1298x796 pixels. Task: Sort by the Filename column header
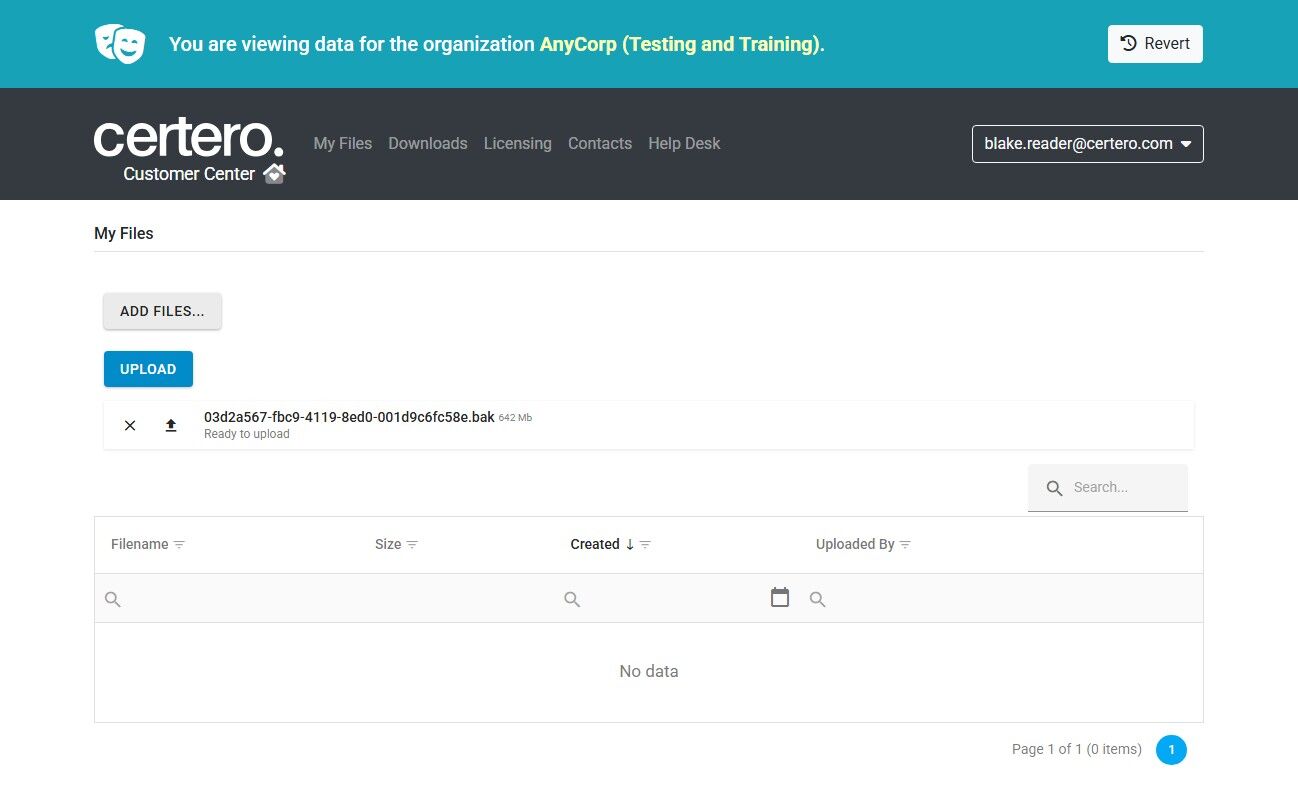point(140,545)
